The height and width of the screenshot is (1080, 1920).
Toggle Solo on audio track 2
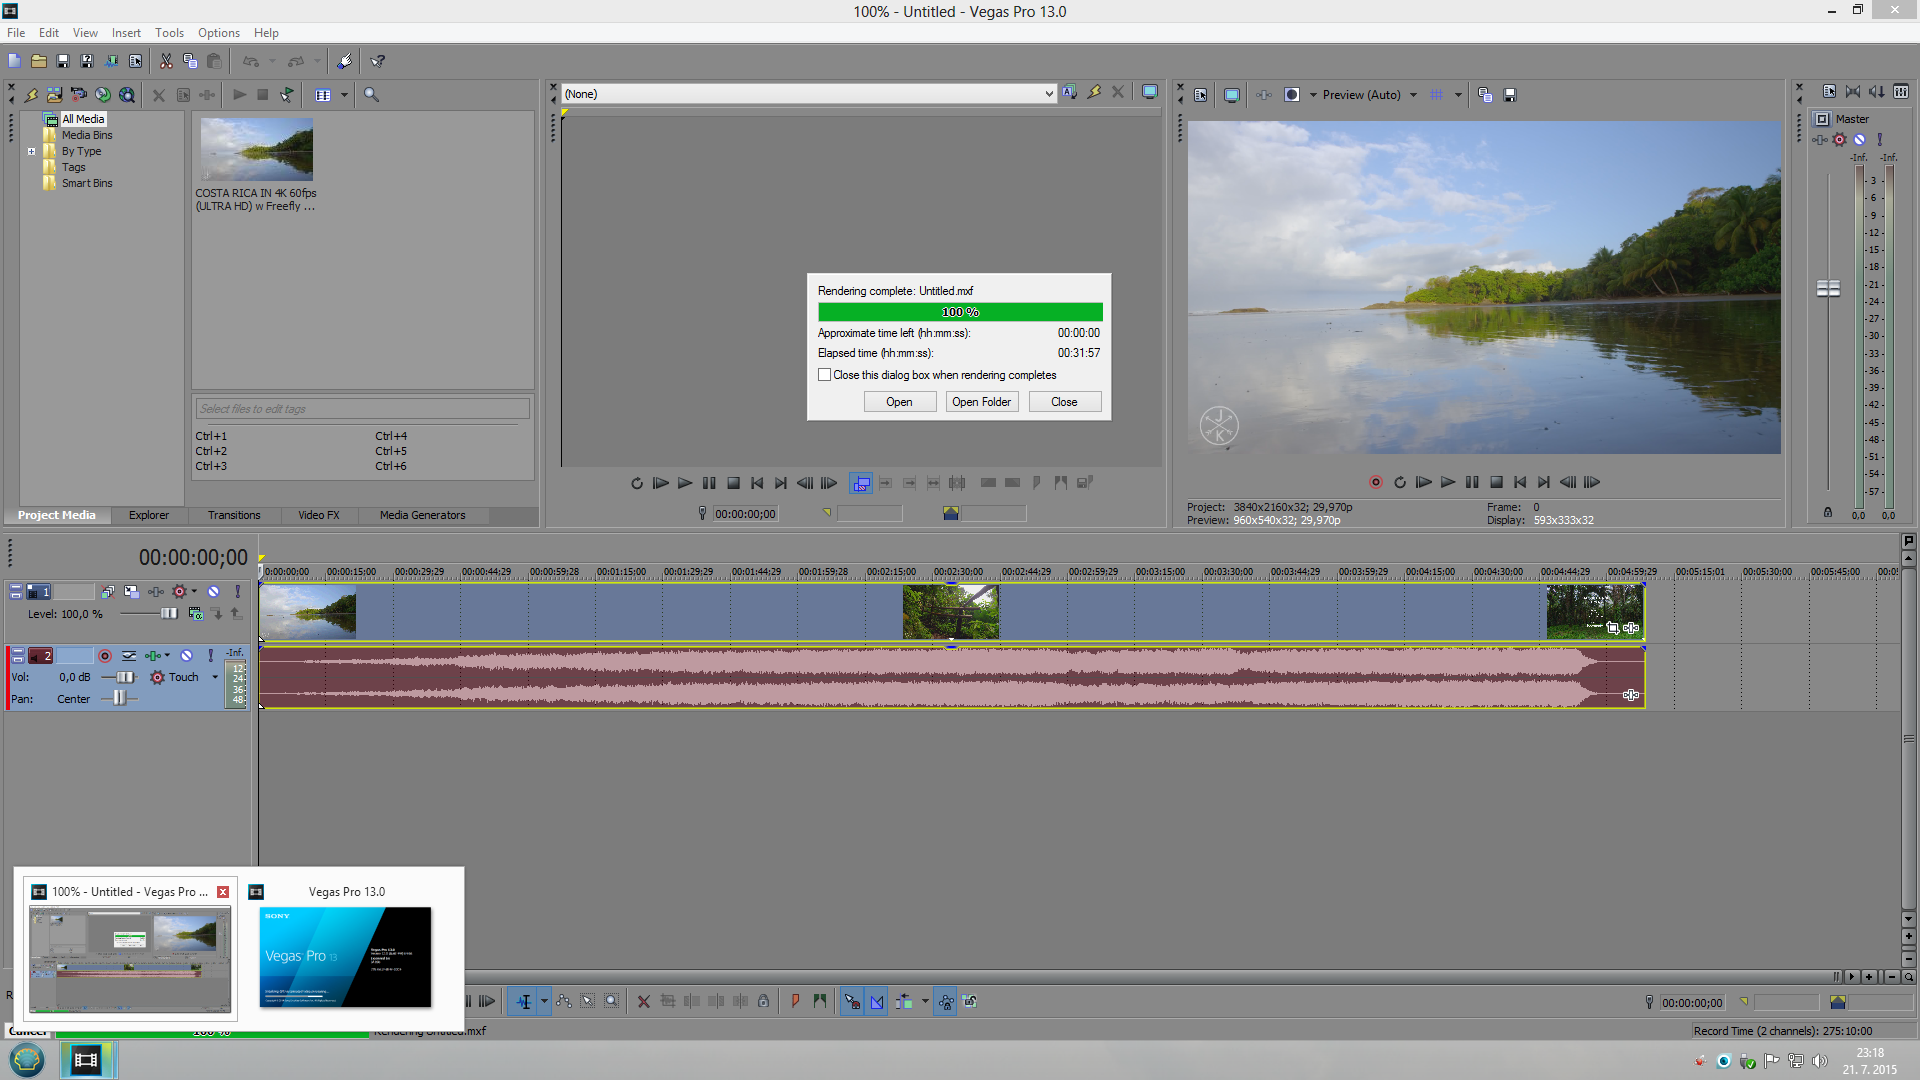(210, 656)
